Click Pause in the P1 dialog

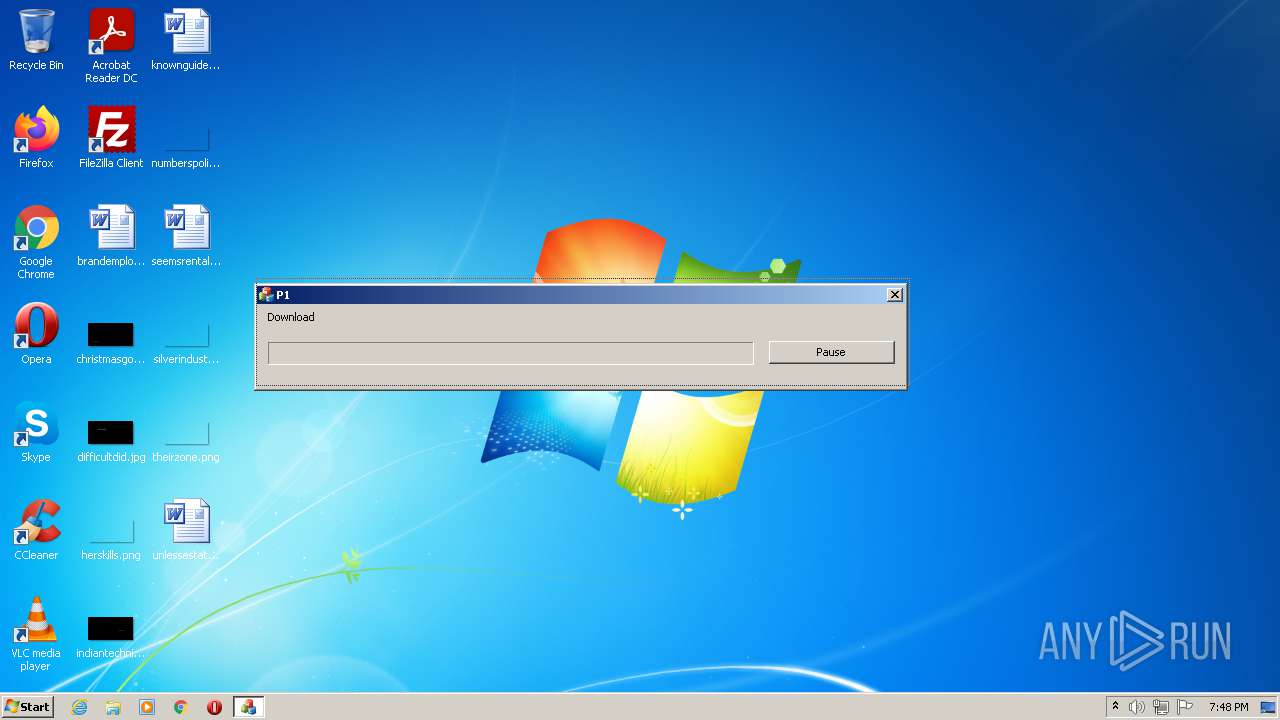pyautogui.click(x=831, y=352)
